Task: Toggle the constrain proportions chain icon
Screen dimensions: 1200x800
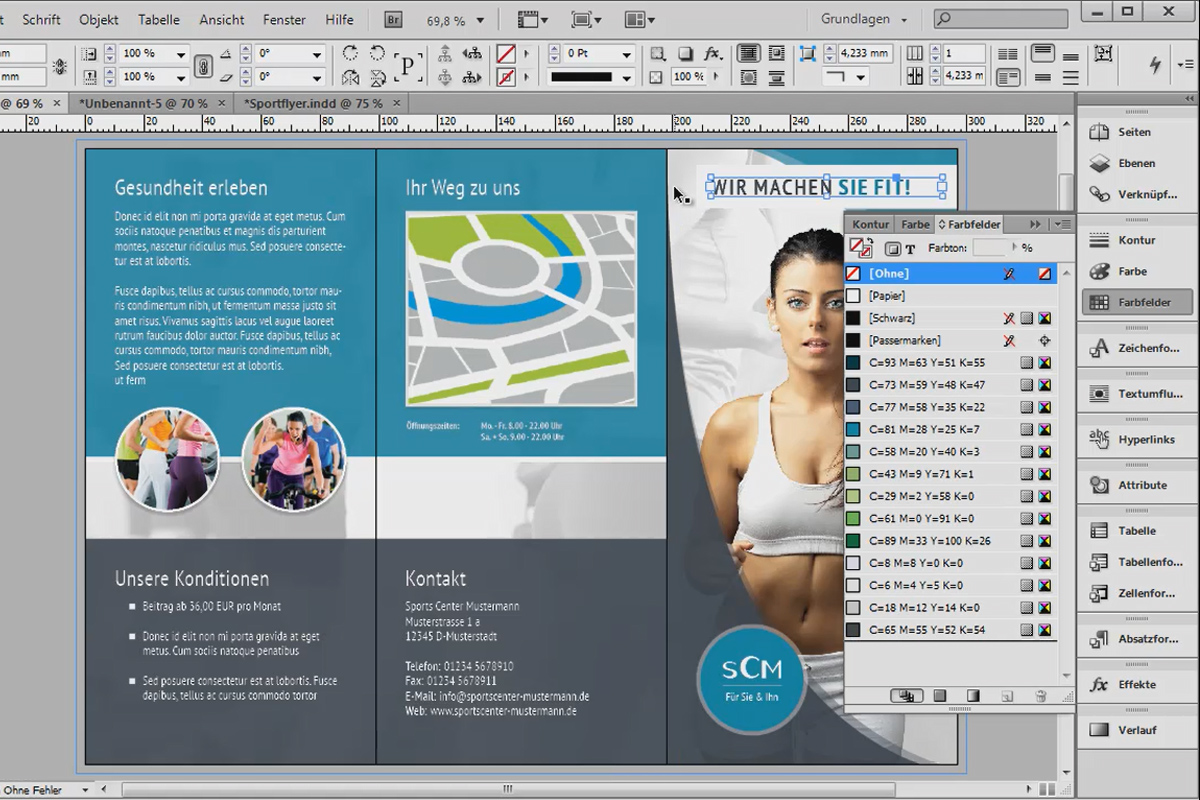Action: [x=203, y=65]
